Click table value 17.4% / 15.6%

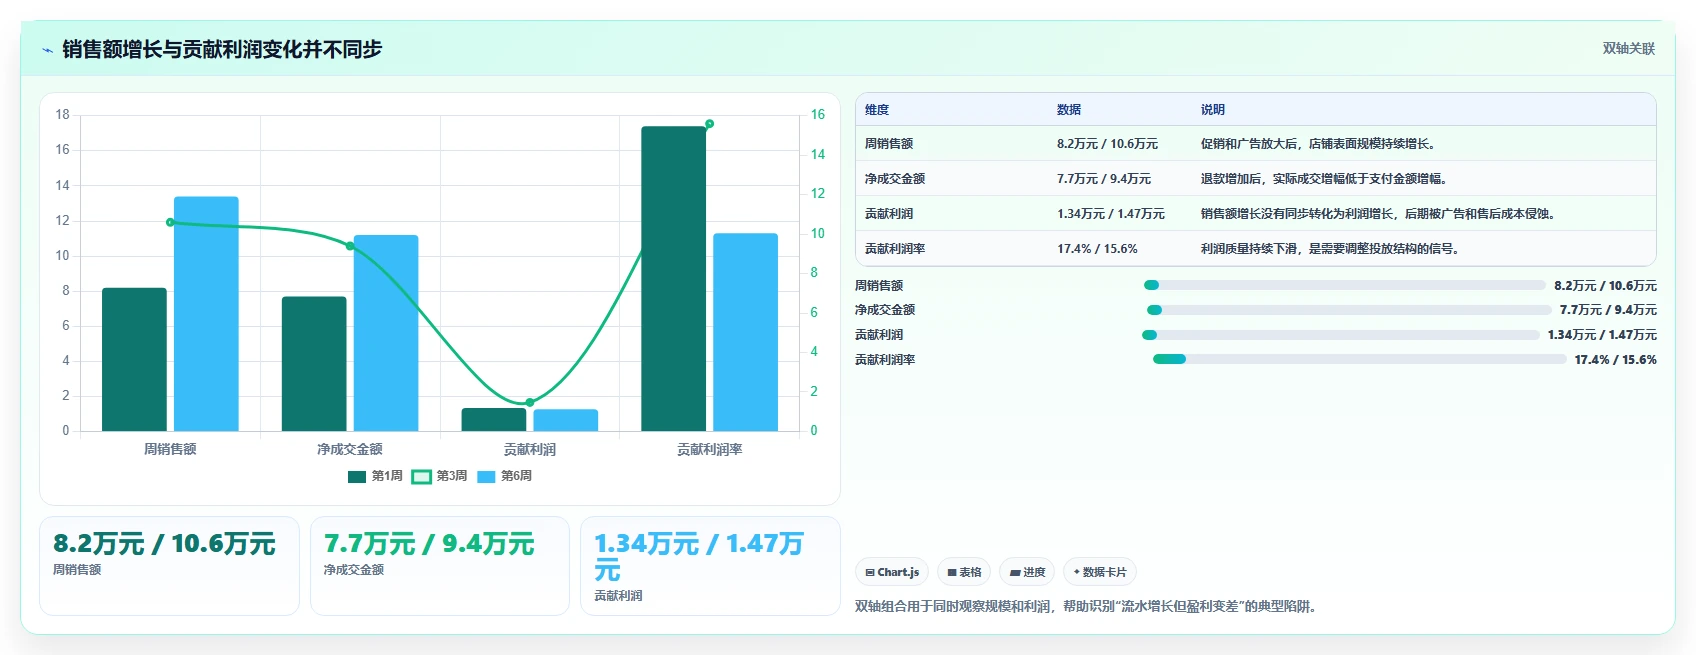pos(1097,249)
